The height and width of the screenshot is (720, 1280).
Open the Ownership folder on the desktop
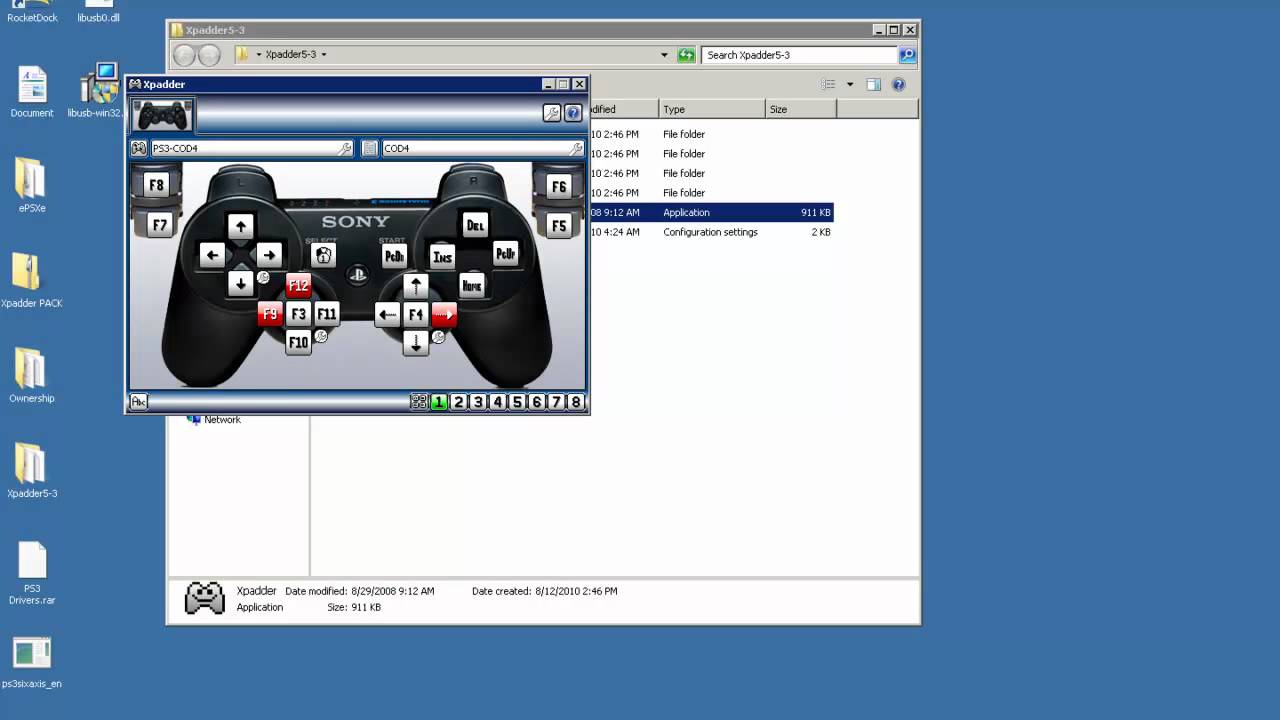tap(32, 375)
